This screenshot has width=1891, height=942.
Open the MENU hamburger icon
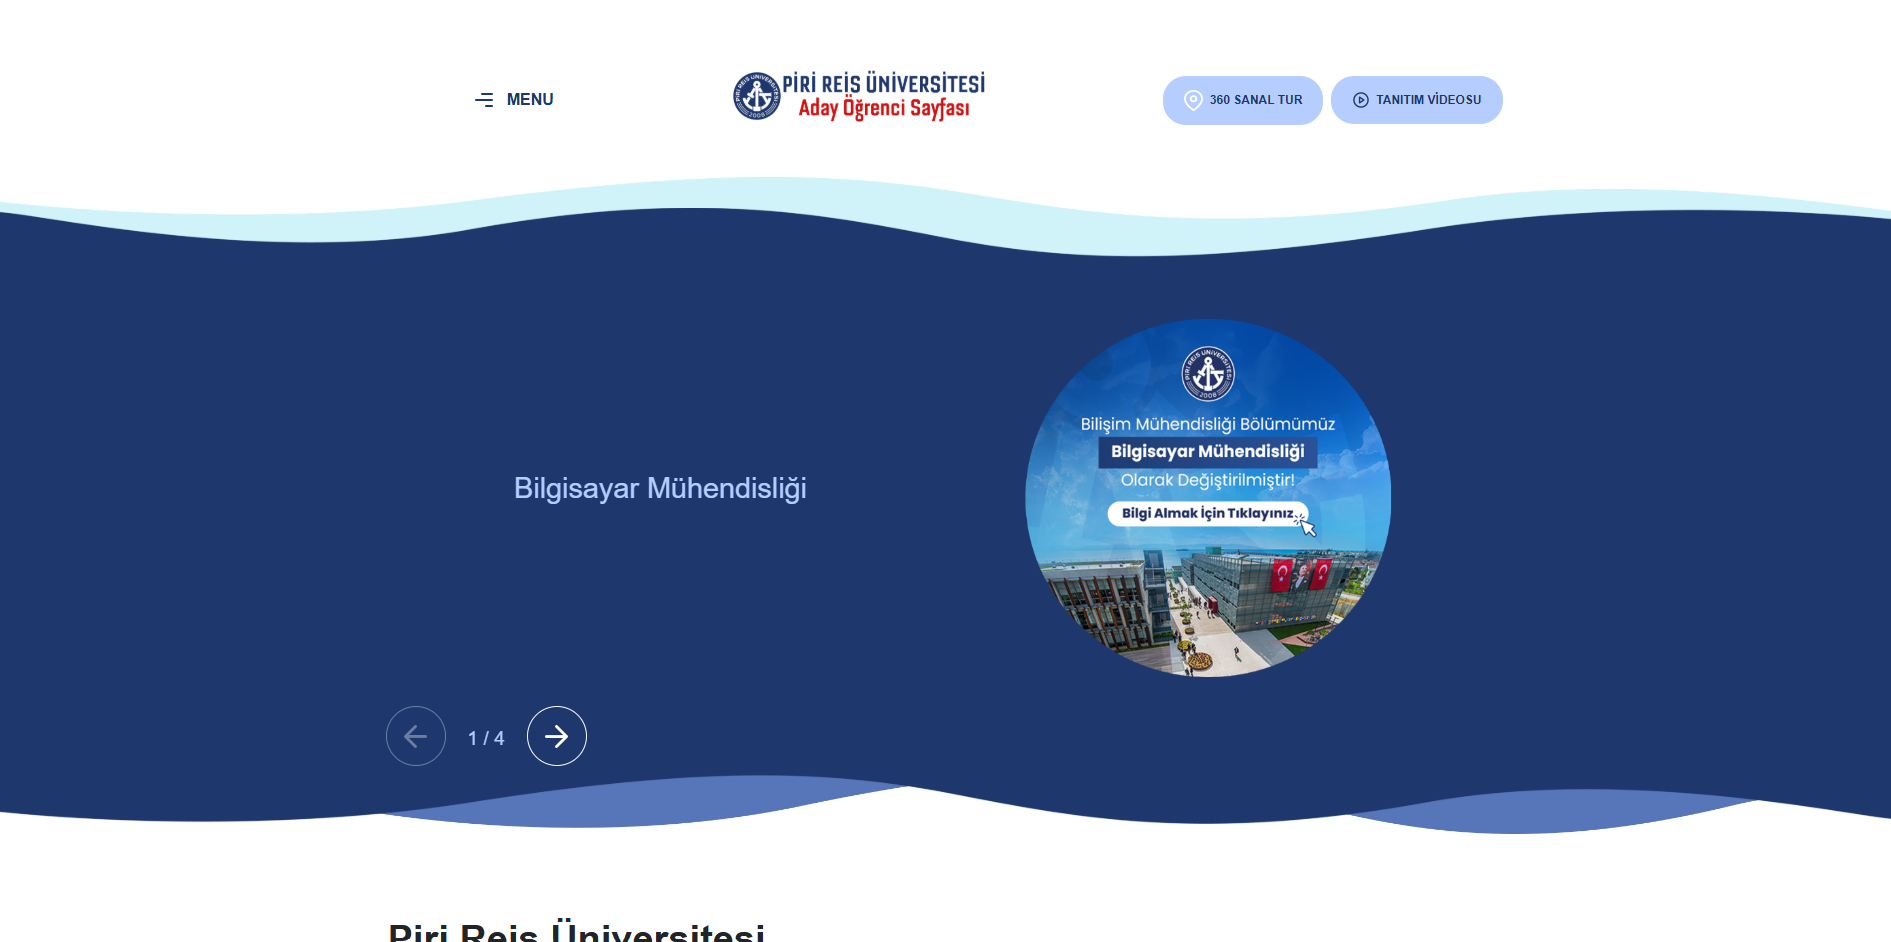coord(484,100)
